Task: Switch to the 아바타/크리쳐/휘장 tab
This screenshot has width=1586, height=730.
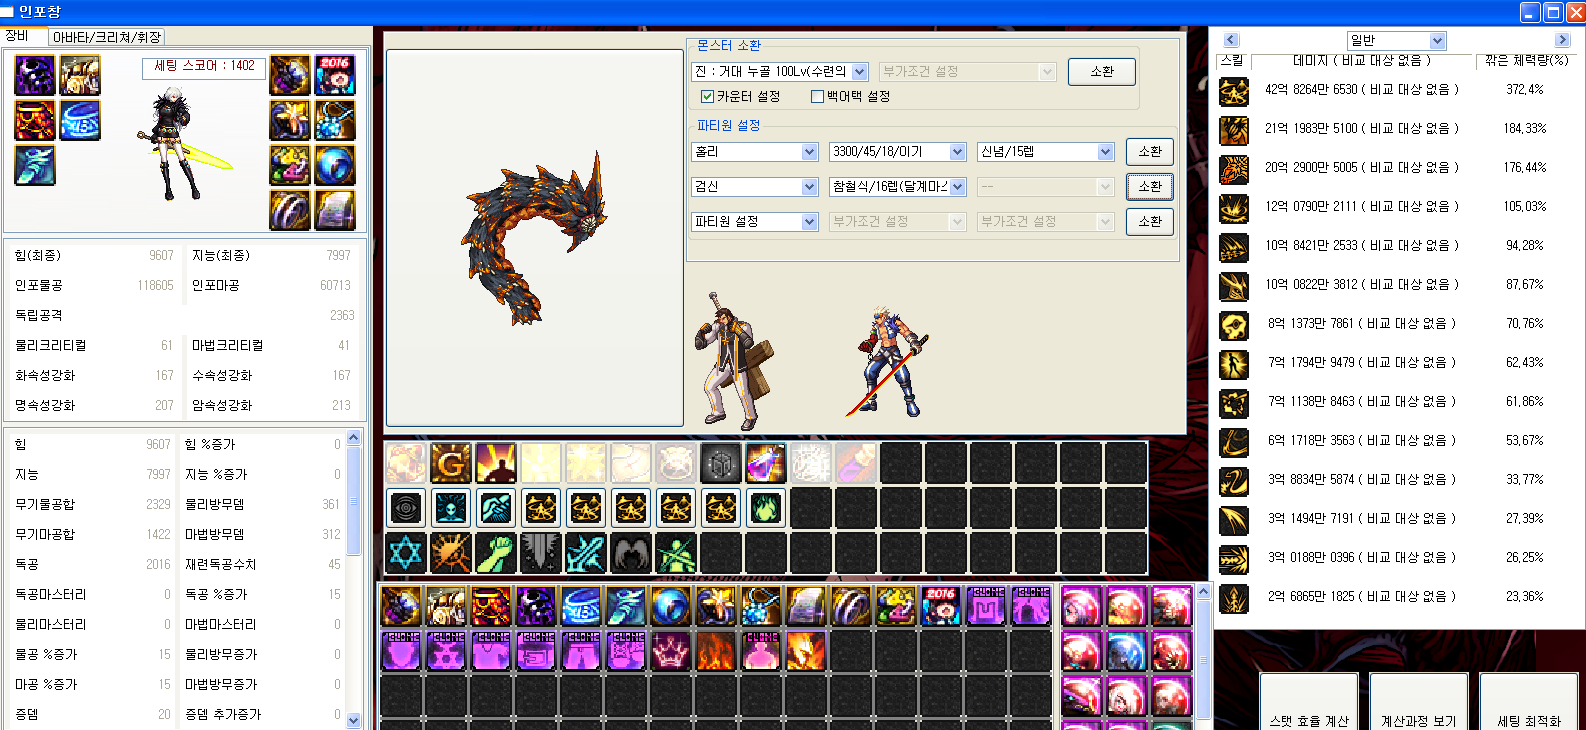Action: click(x=107, y=37)
